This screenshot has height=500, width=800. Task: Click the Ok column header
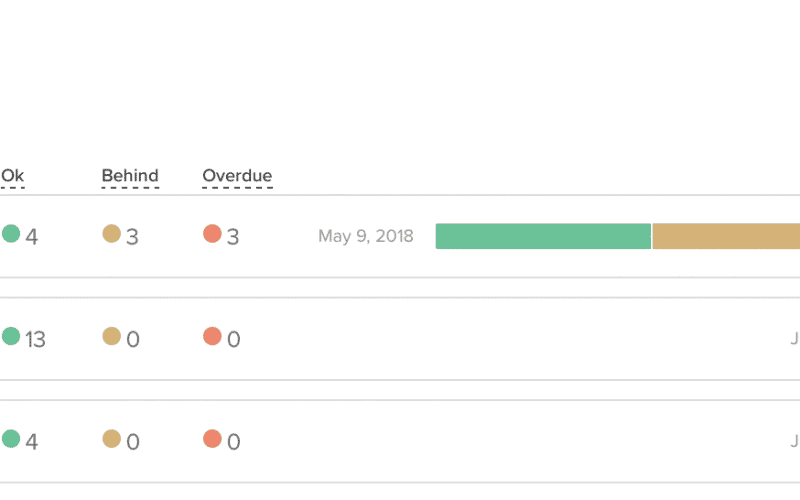12,177
